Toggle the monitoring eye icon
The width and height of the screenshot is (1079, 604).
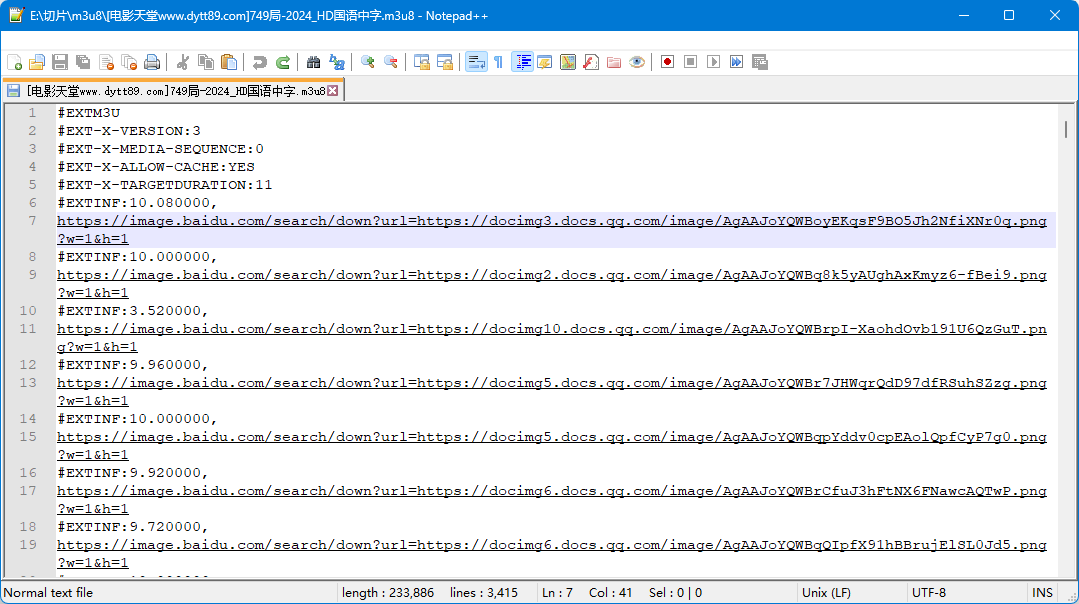[637, 62]
